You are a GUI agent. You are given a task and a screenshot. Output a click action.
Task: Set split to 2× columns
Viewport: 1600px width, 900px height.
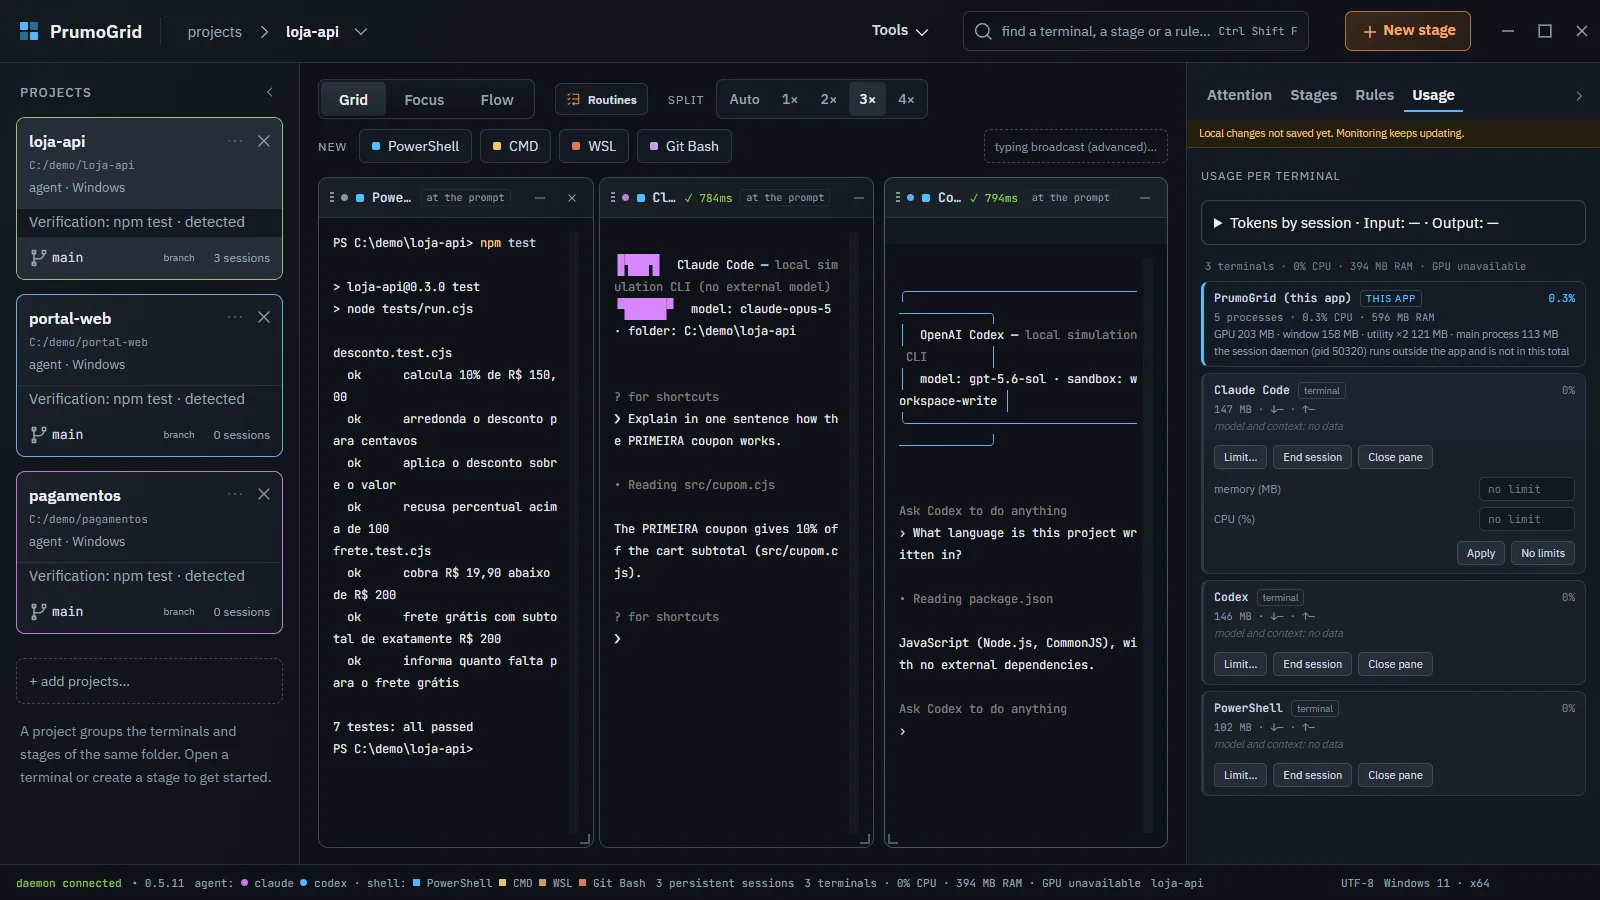[828, 100]
